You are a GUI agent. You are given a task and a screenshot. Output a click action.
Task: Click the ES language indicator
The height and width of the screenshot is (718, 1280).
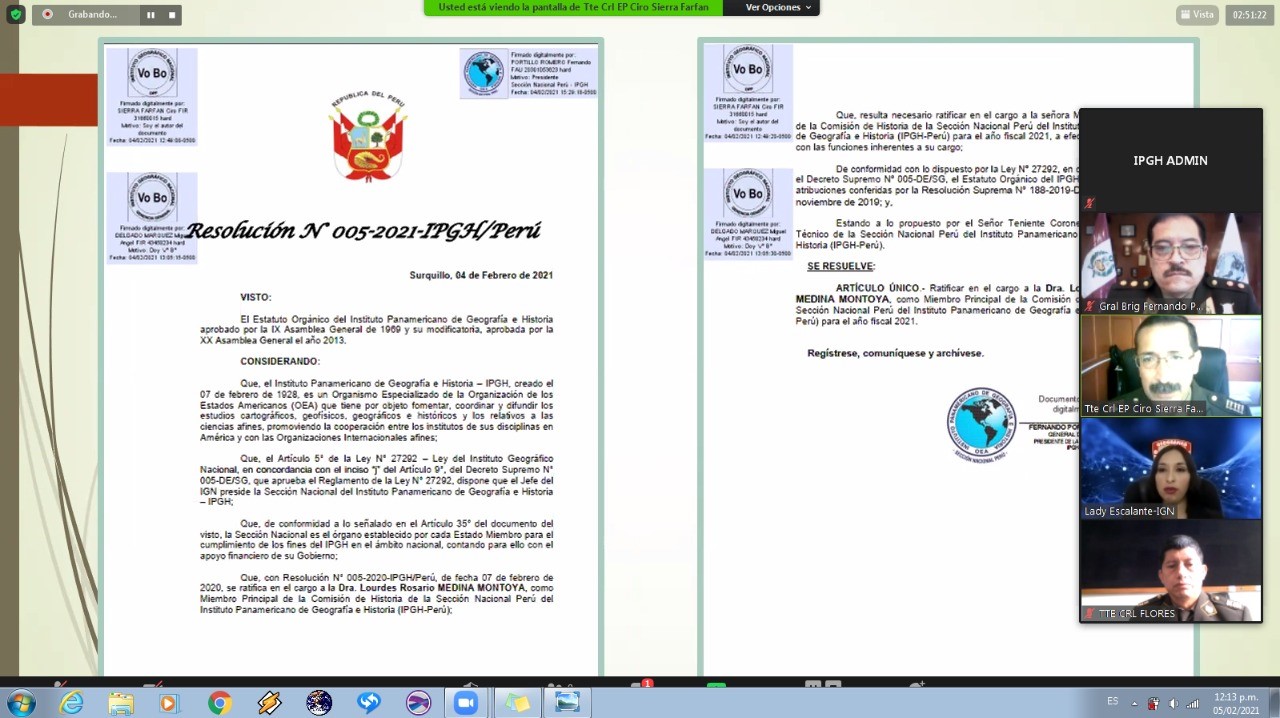coord(1112,702)
